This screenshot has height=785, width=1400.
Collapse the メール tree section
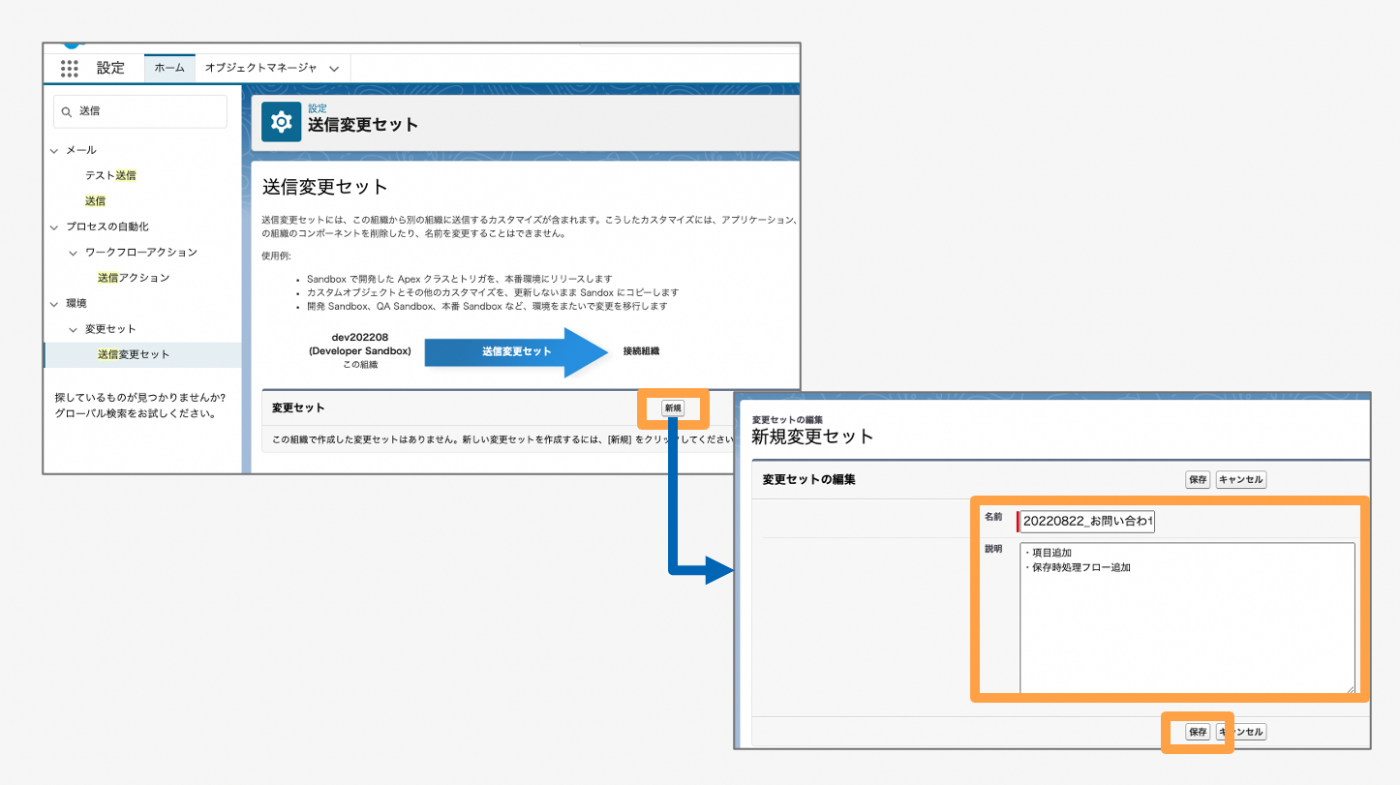[x=55, y=150]
